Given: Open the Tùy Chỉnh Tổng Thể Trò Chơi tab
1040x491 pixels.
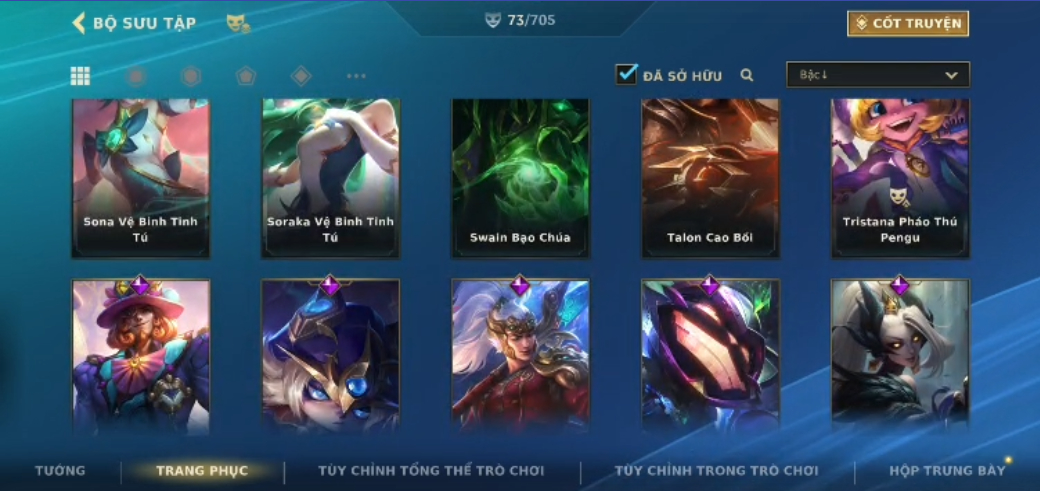Looking at the screenshot, I should click(431, 470).
